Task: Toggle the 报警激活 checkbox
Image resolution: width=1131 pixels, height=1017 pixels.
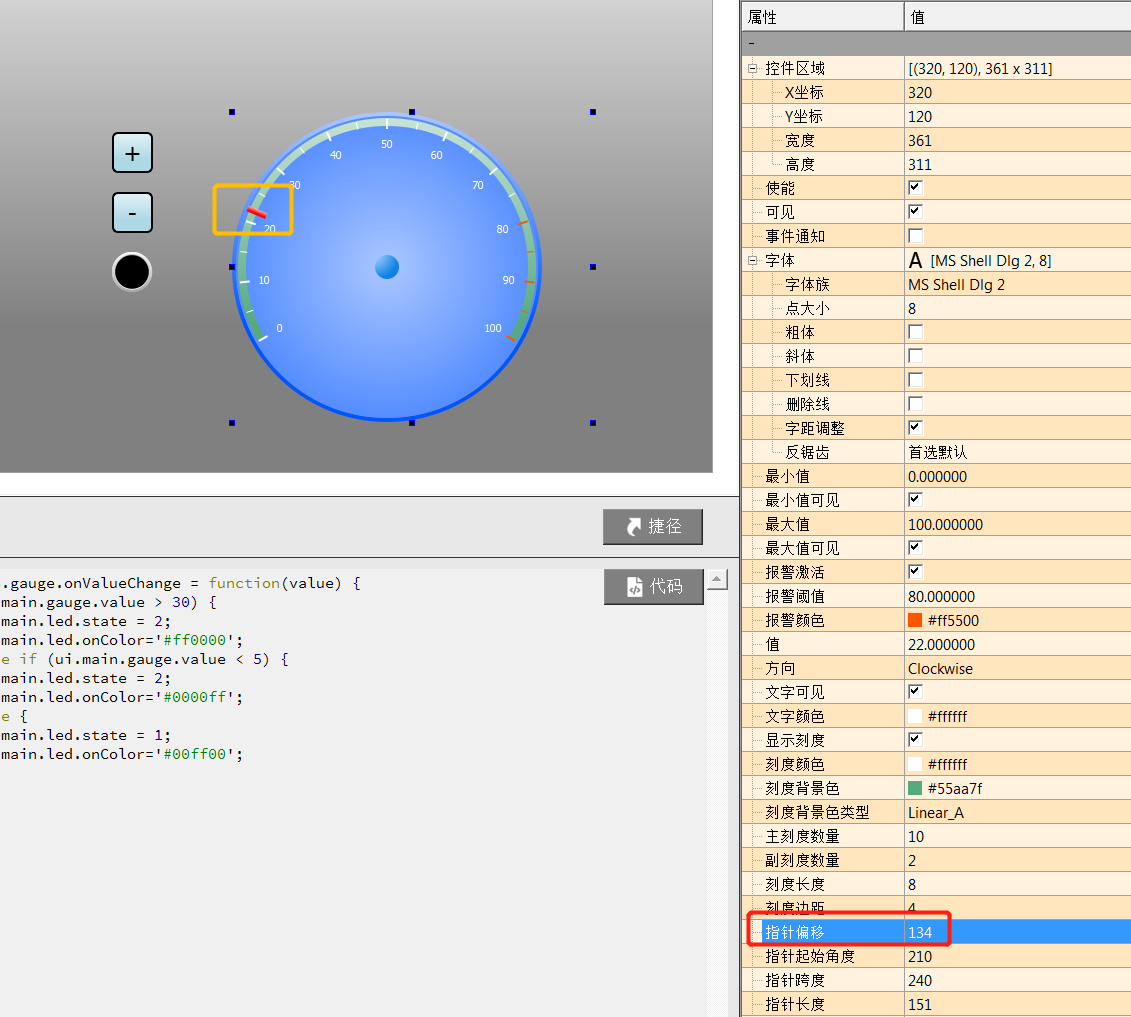Action: pyautogui.click(x=915, y=571)
